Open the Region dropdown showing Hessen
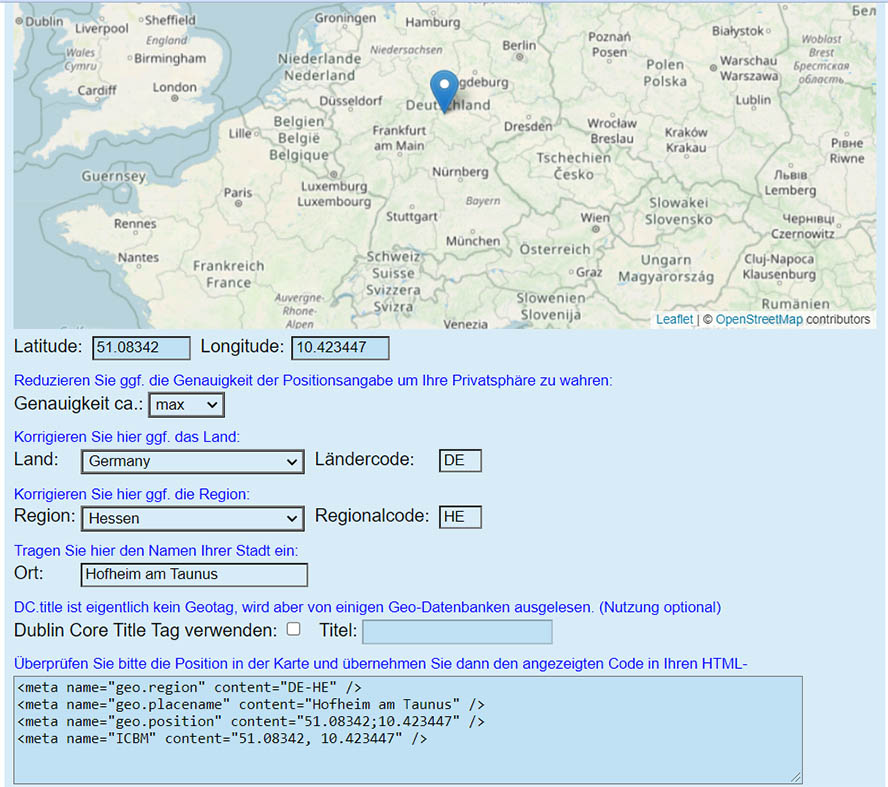 click(192, 518)
